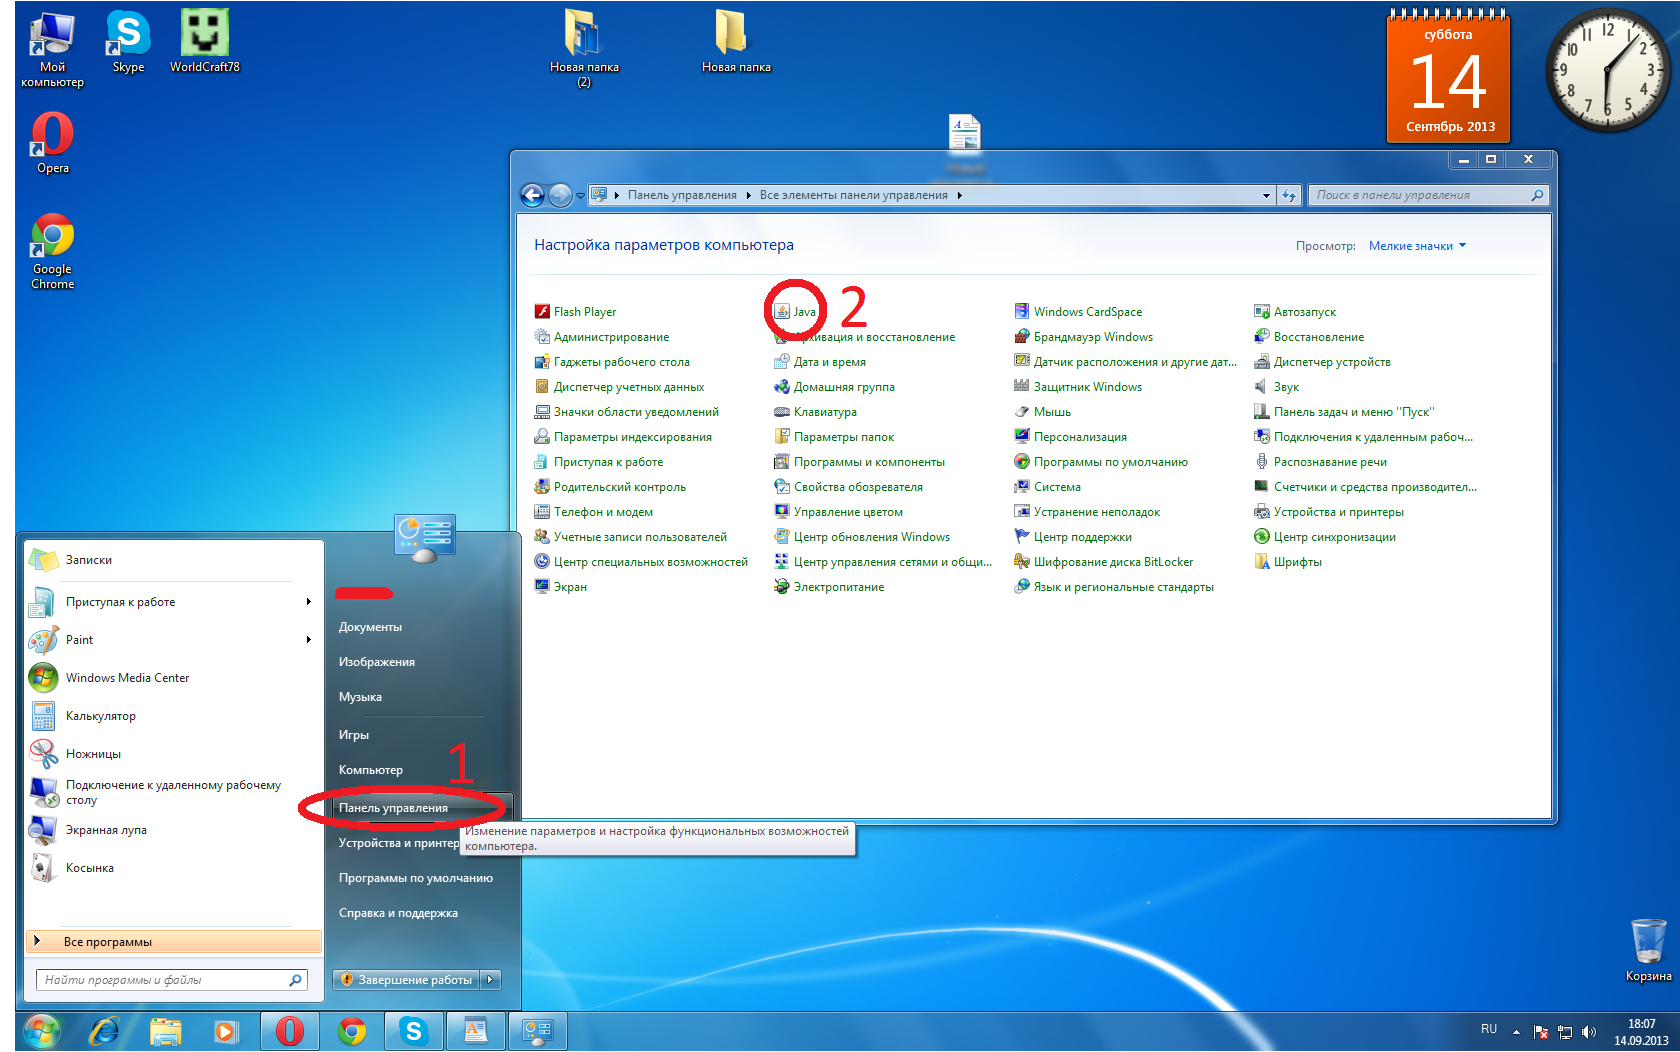1680x1052 pixels.
Task: Launch the Skype desktop shortcut
Action: 128,43
